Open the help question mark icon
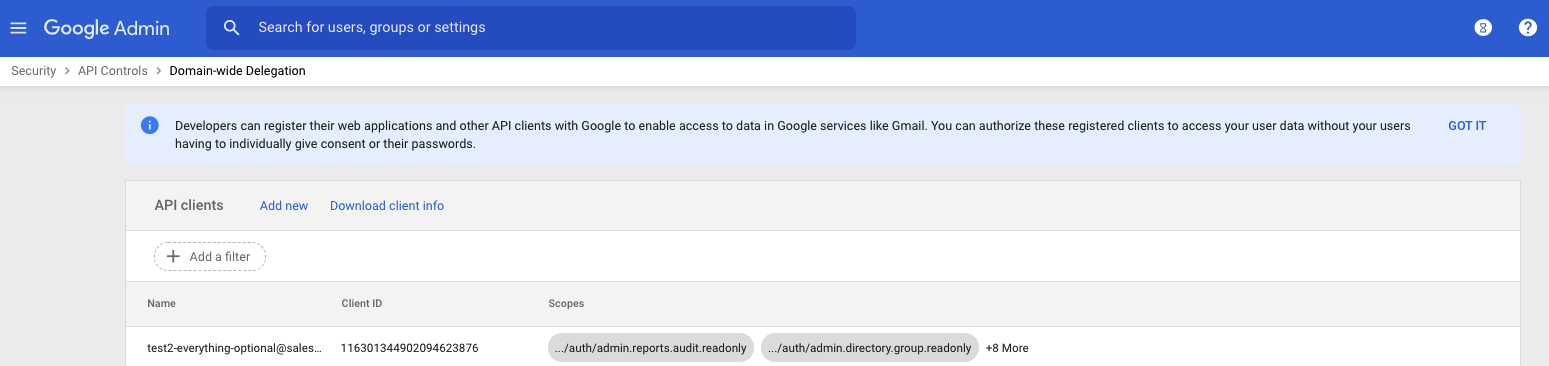 [1527, 28]
